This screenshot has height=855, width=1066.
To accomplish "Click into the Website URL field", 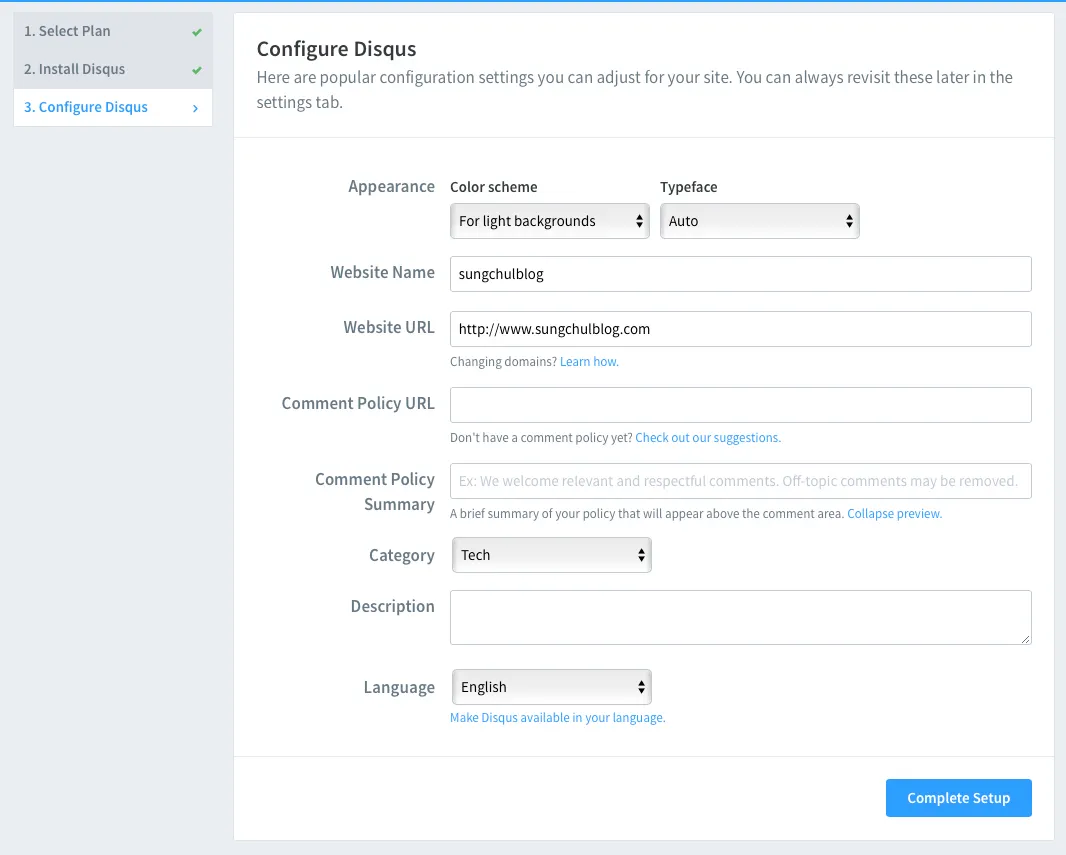I will tap(740, 329).
